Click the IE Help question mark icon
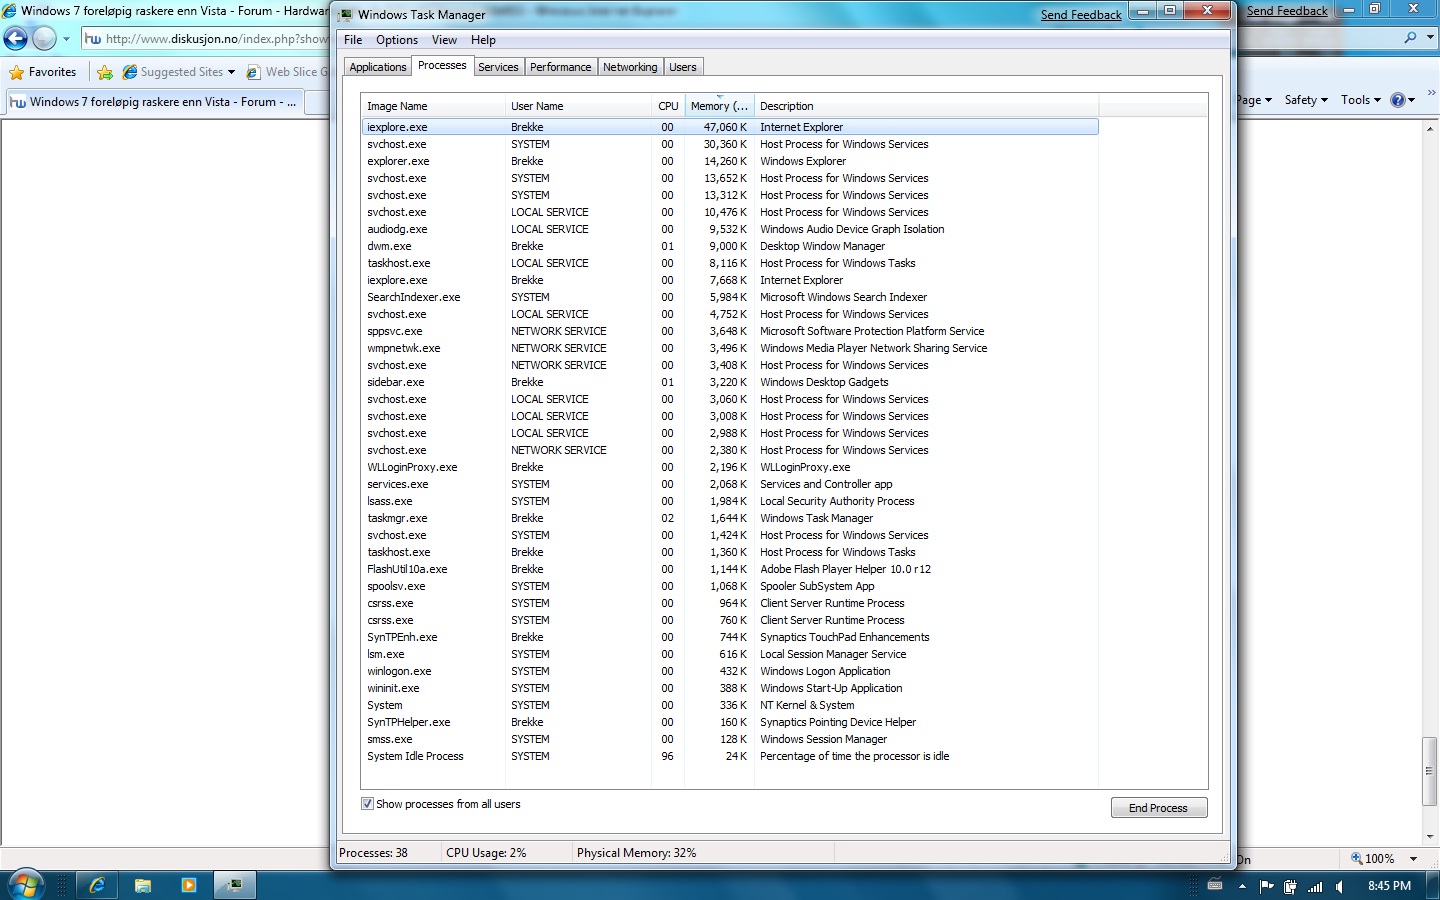This screenshot has height=900, width=1440. coord(1398,100)
